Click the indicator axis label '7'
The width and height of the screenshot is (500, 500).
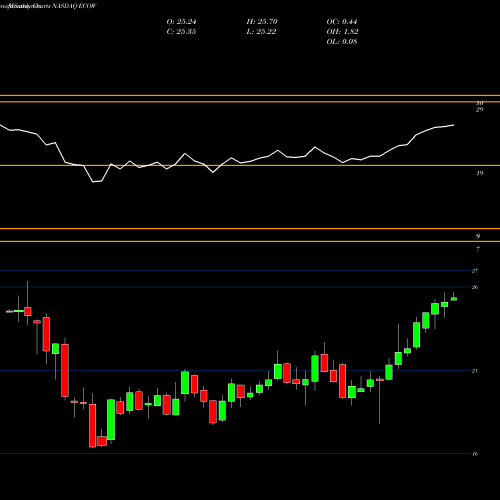[x=478, y=249]
